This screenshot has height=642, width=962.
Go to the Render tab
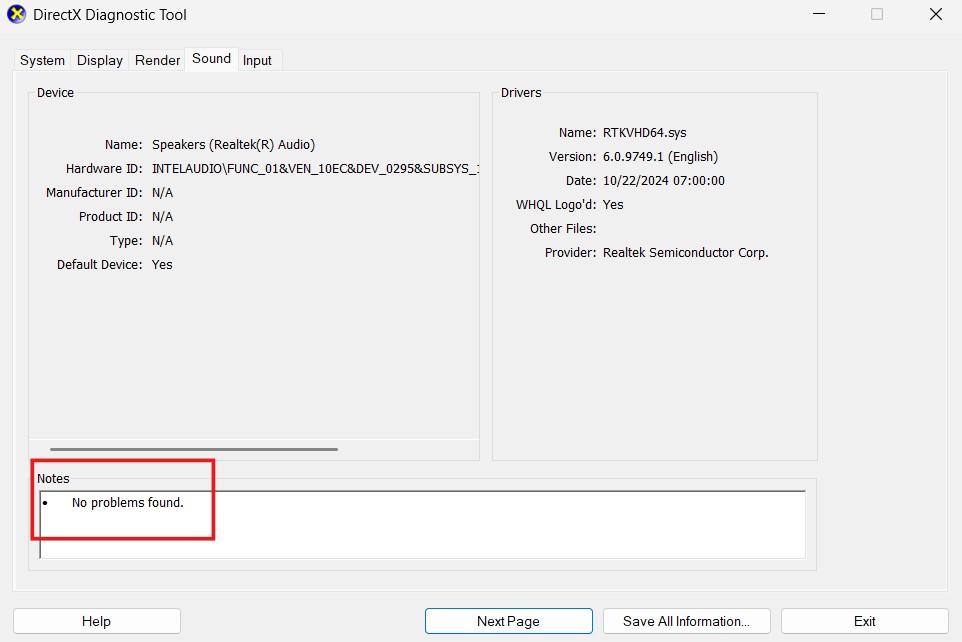158,60
